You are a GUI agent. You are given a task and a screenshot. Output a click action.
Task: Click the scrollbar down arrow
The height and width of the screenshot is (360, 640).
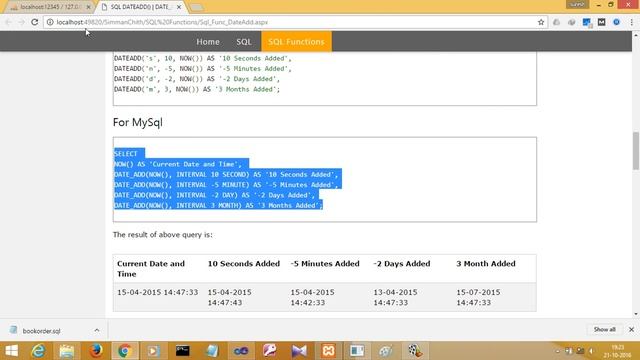(x=636, y=313)
